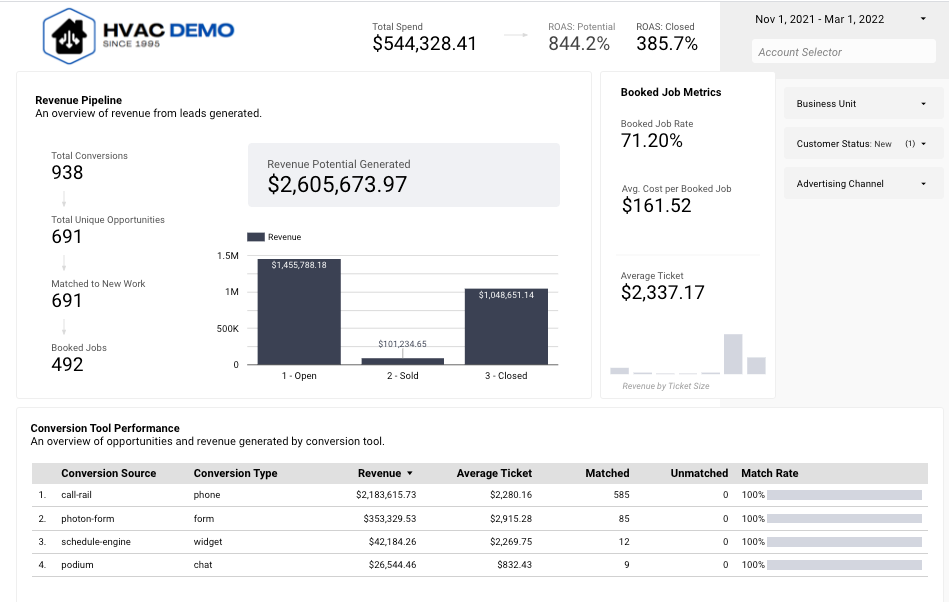Click the Revenue legend color swatch
949x602 pixels.
[255, 237]
